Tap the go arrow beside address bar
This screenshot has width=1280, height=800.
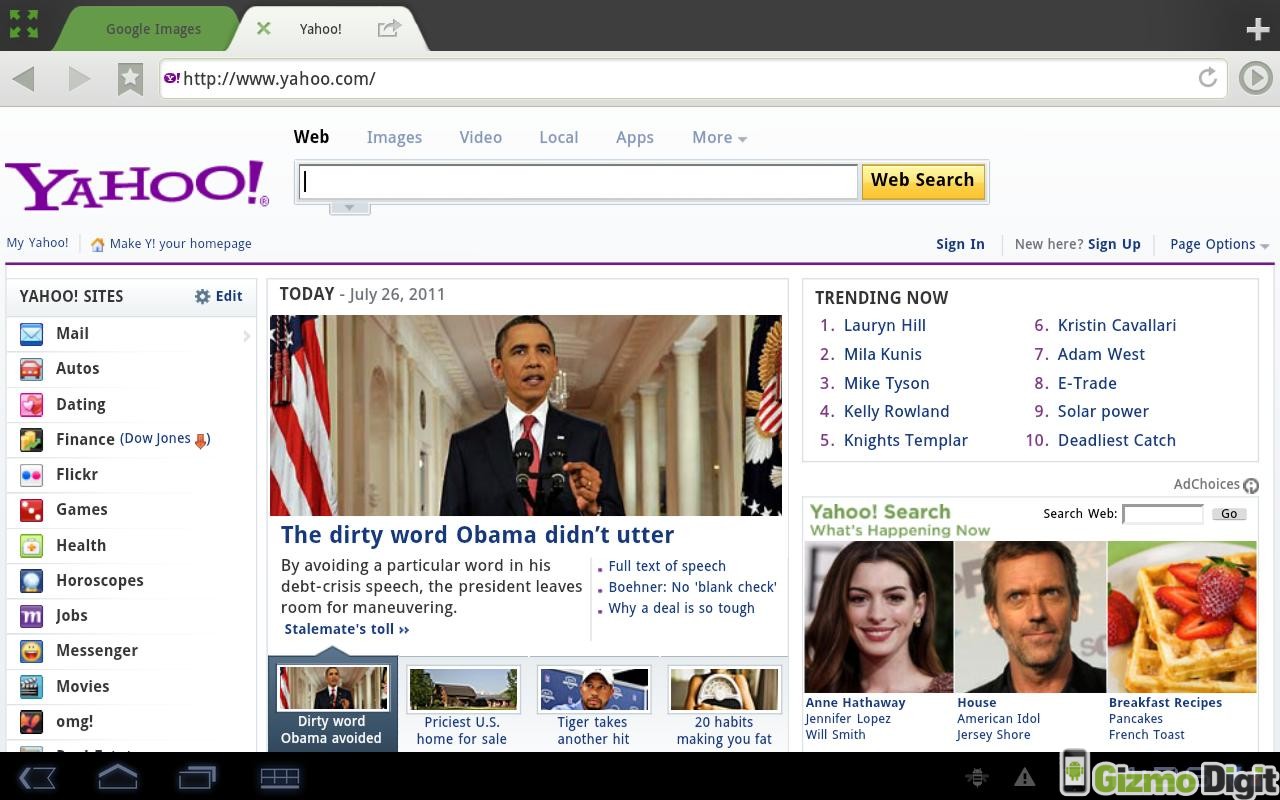coord(1255,78)
